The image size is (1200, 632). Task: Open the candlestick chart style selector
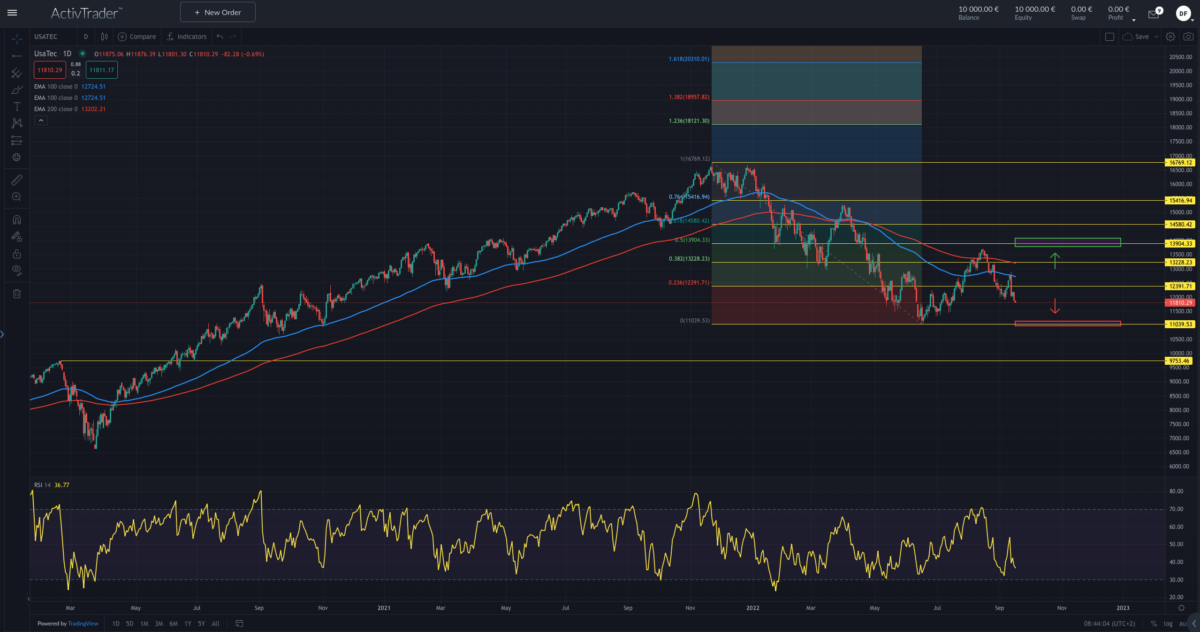coord(104,37)
